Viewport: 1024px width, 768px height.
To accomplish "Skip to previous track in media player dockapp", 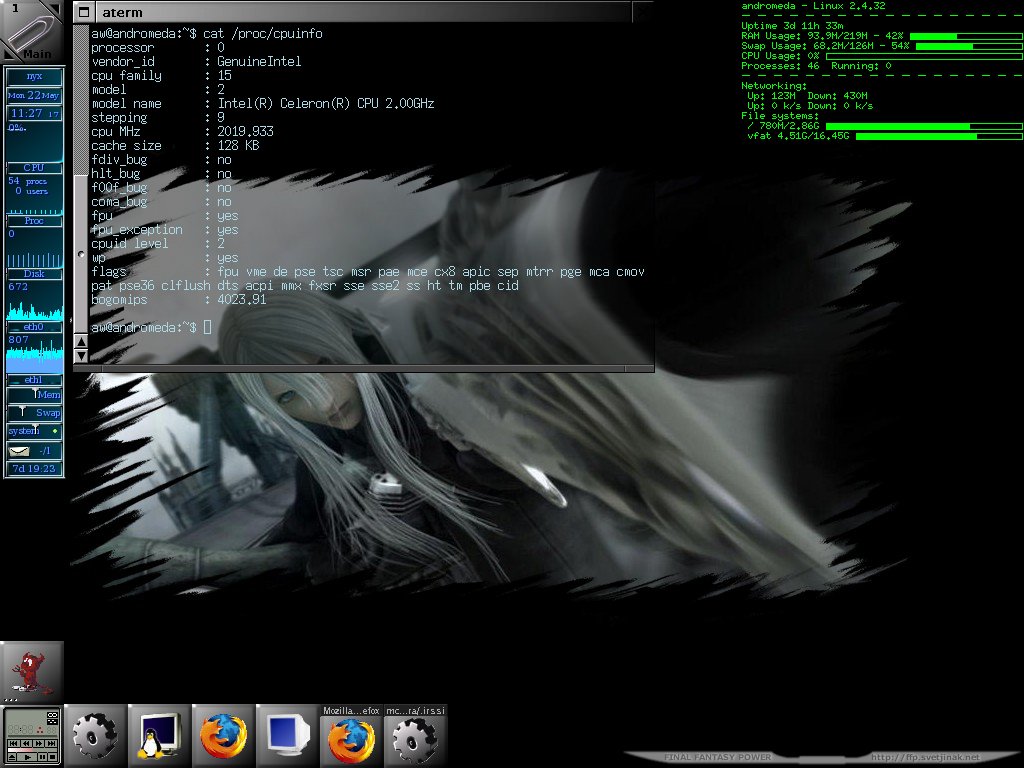I will (14, 743).
